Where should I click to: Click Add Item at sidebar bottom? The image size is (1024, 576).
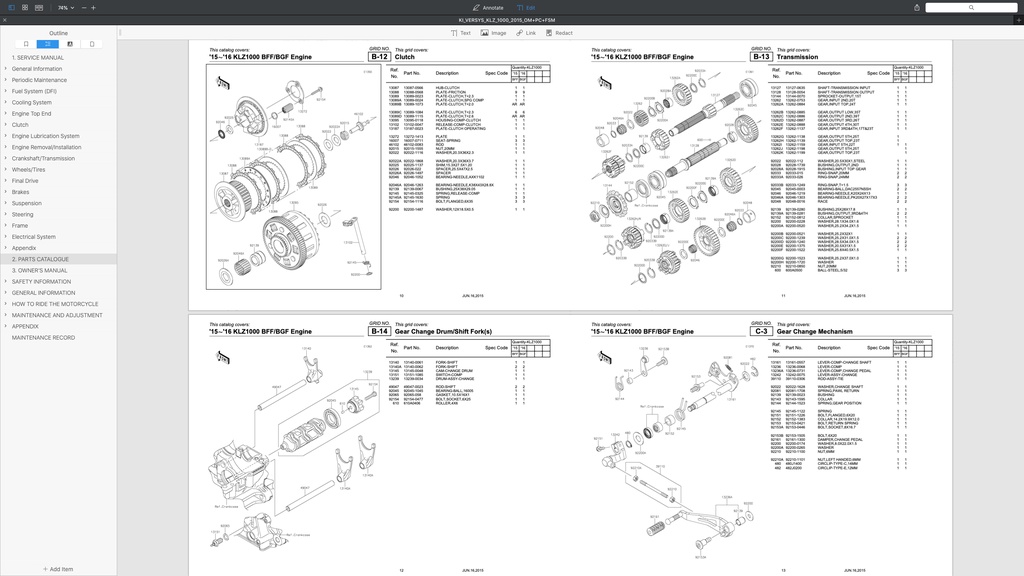pos(58,569)
